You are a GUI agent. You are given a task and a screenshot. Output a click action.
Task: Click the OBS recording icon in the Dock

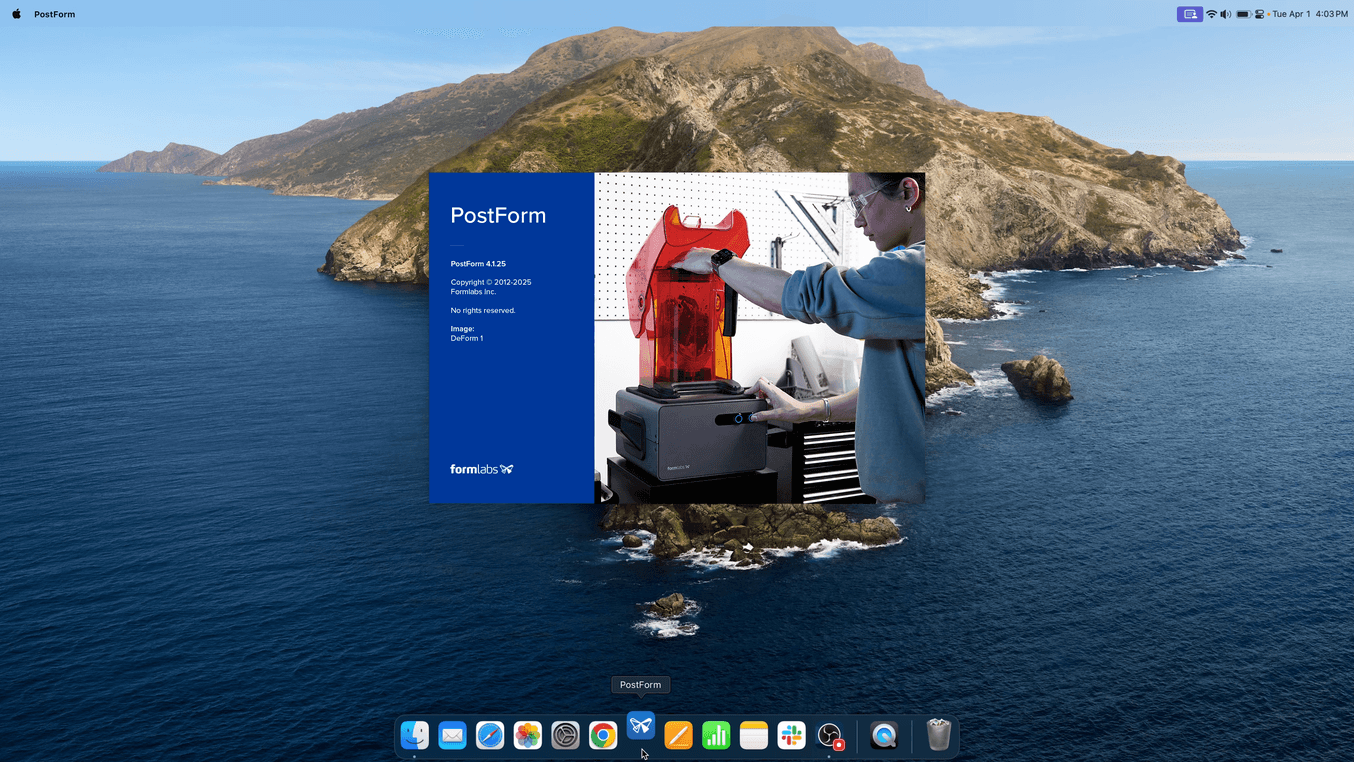[x=830, y=736]
